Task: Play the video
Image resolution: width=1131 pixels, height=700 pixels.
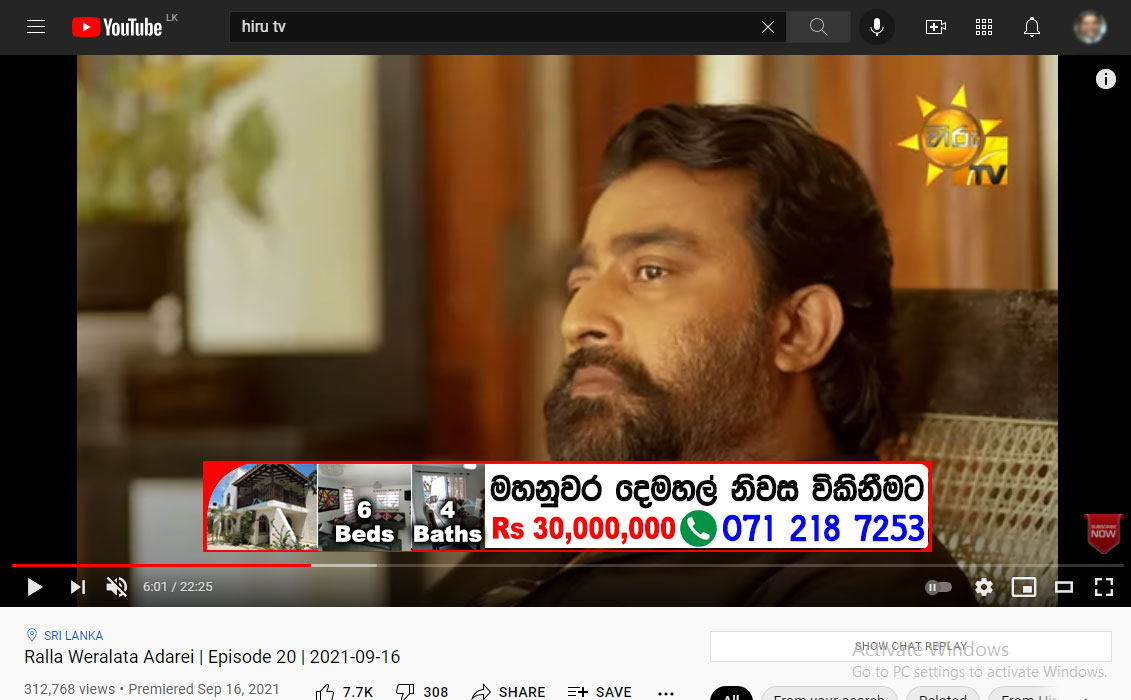Action: 34,587
